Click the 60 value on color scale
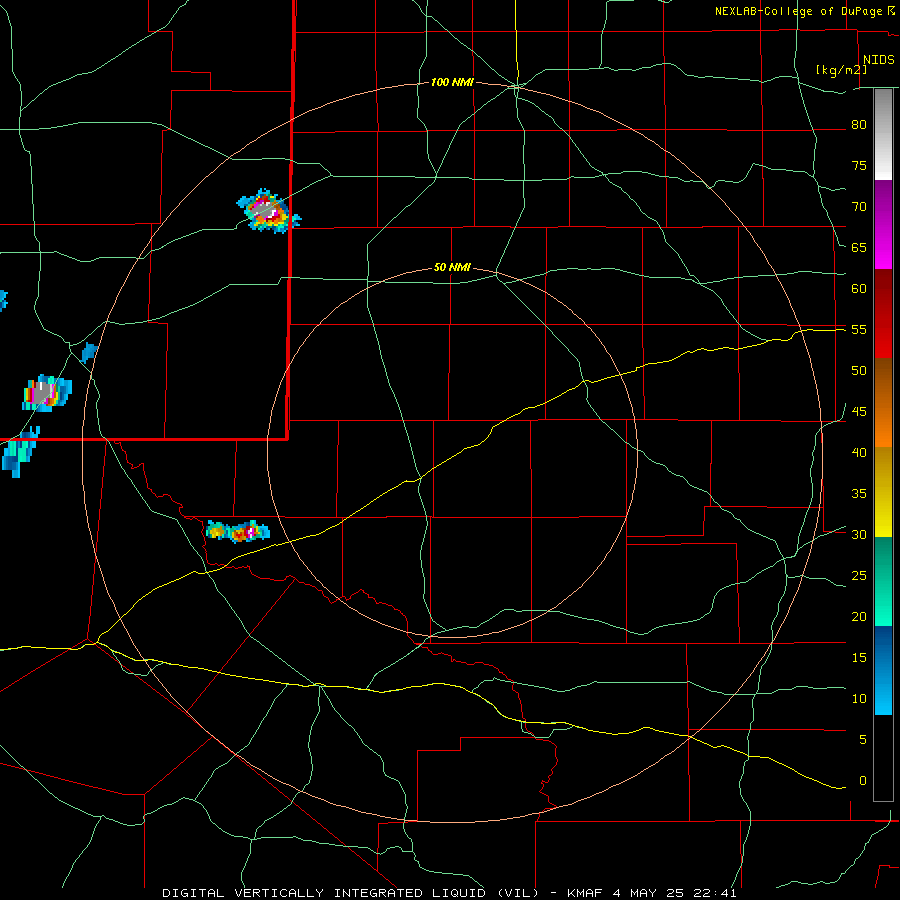900x900 pixels. [x=859, y=289]
